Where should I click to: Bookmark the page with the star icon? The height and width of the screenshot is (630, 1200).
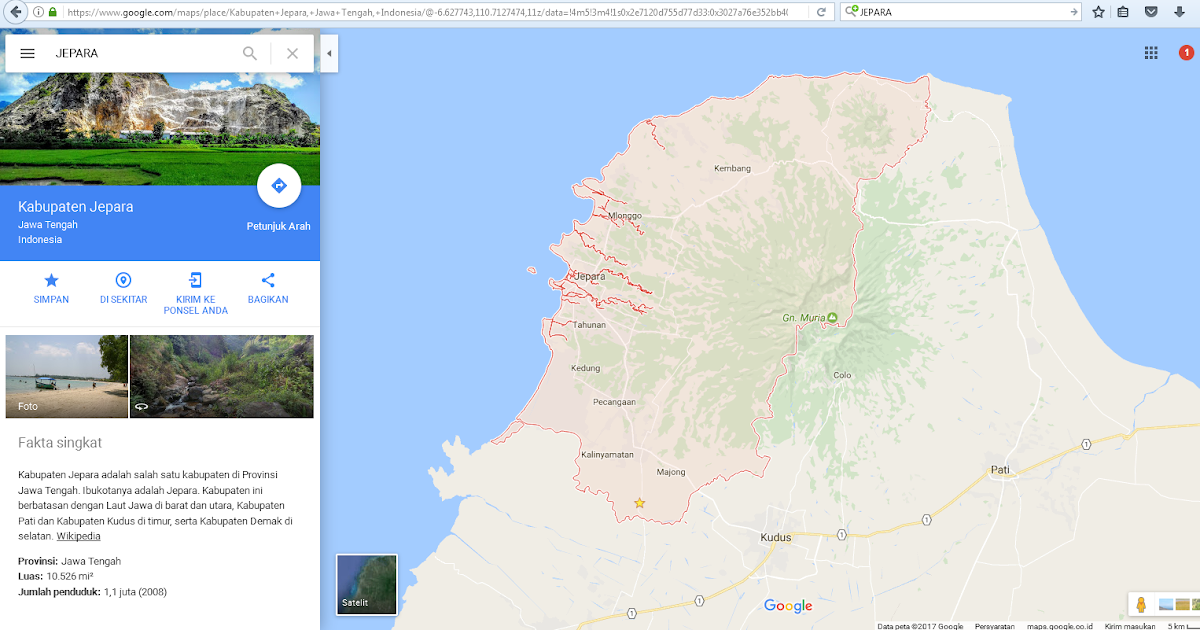pyautogui.click(x=1098, y=12)
